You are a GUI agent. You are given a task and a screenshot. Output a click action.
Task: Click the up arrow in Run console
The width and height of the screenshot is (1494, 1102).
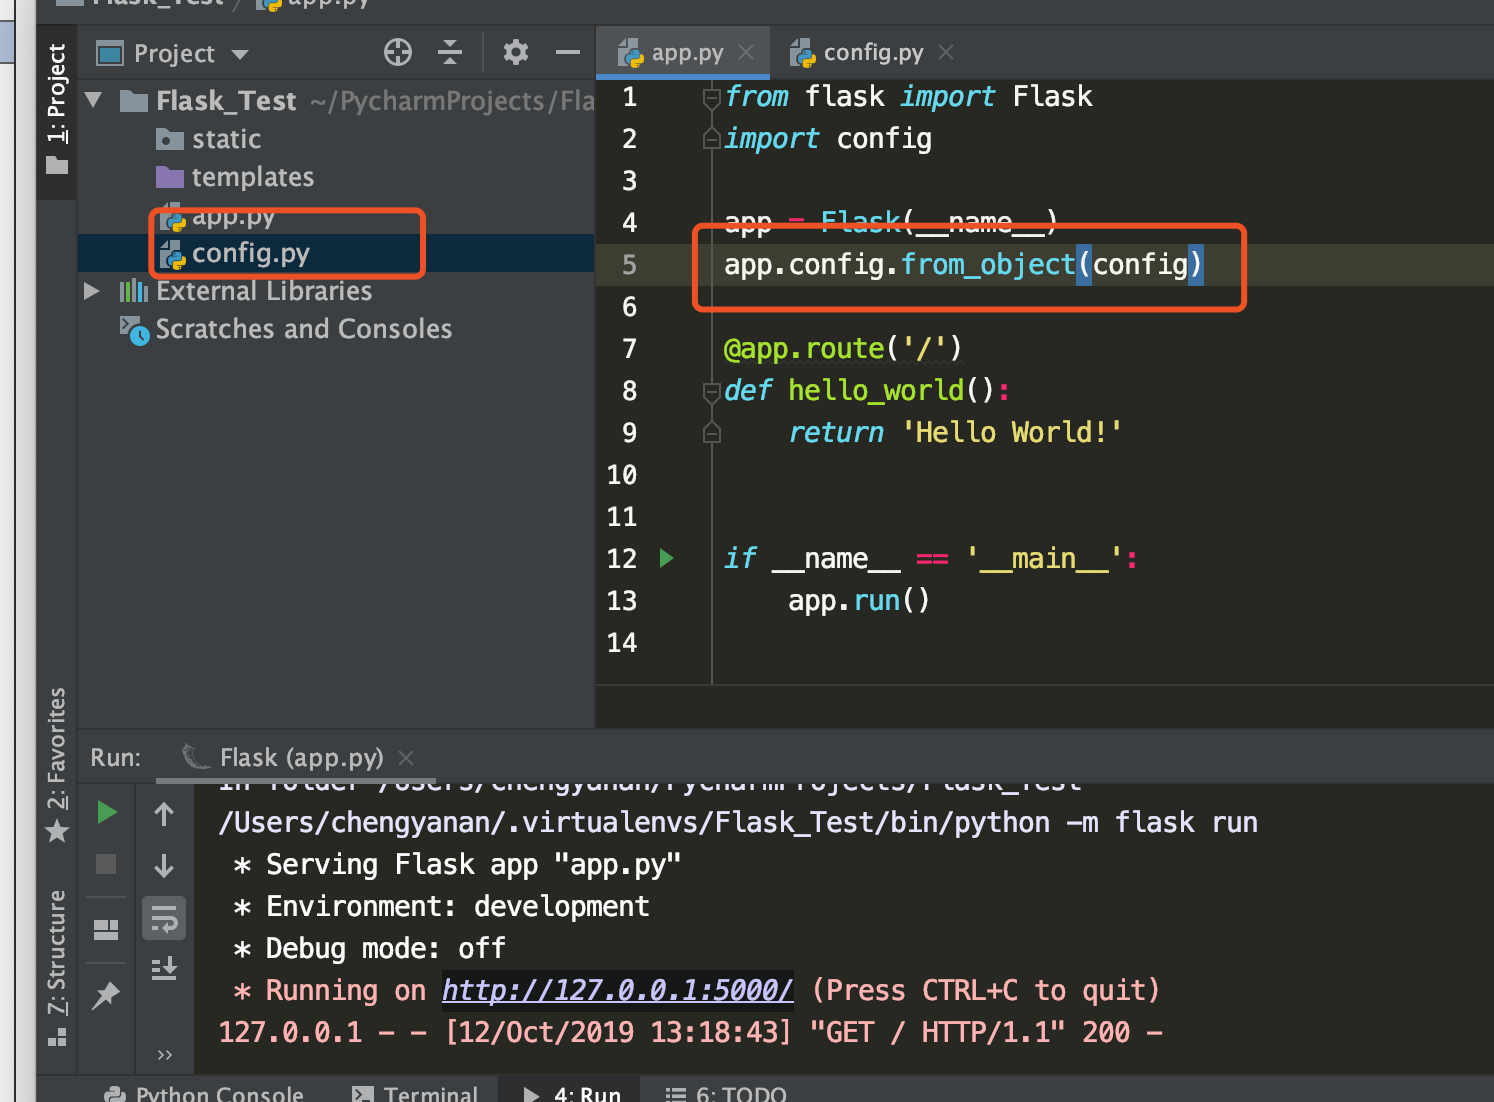pyautogui.click(x=164, y=815)
